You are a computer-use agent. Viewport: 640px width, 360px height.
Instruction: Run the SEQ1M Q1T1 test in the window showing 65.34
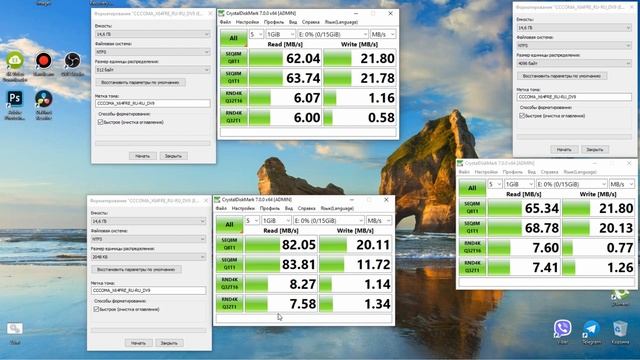472,227
